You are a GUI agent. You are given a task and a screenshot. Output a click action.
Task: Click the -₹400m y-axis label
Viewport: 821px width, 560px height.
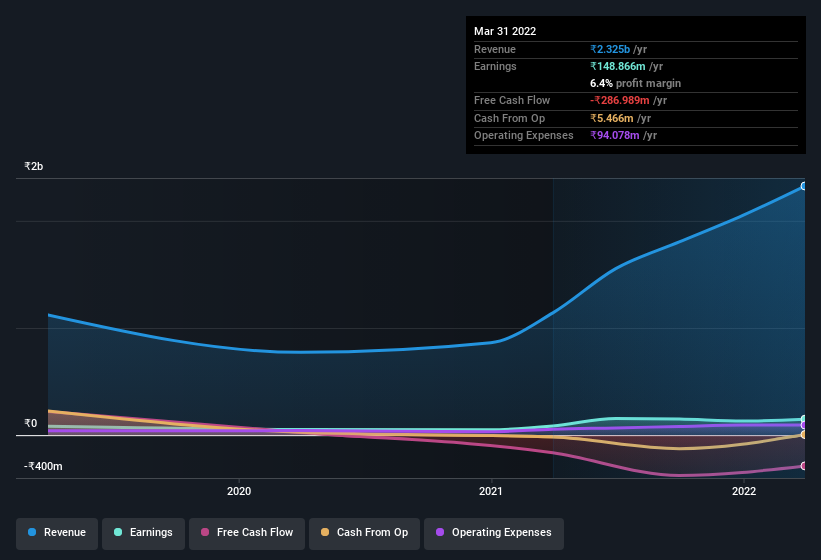click(43, 466)
